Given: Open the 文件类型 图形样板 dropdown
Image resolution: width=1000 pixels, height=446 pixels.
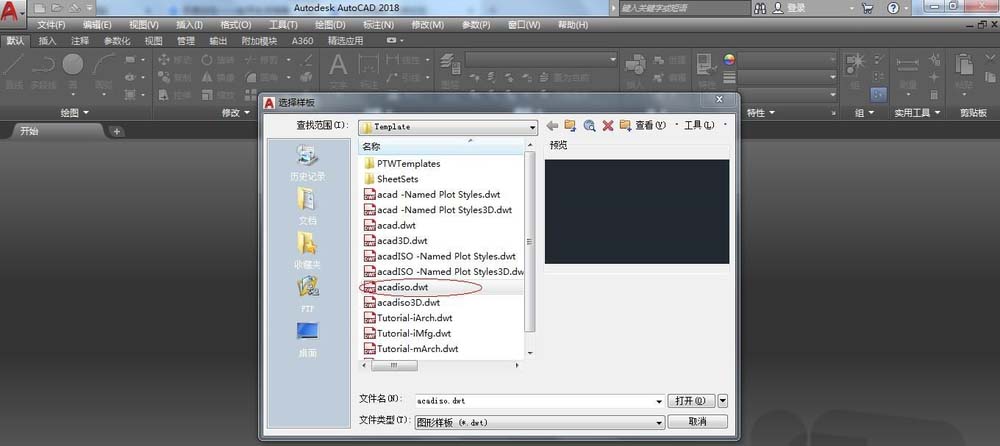Looking at the screenshot, I should (x=540, y=422).
